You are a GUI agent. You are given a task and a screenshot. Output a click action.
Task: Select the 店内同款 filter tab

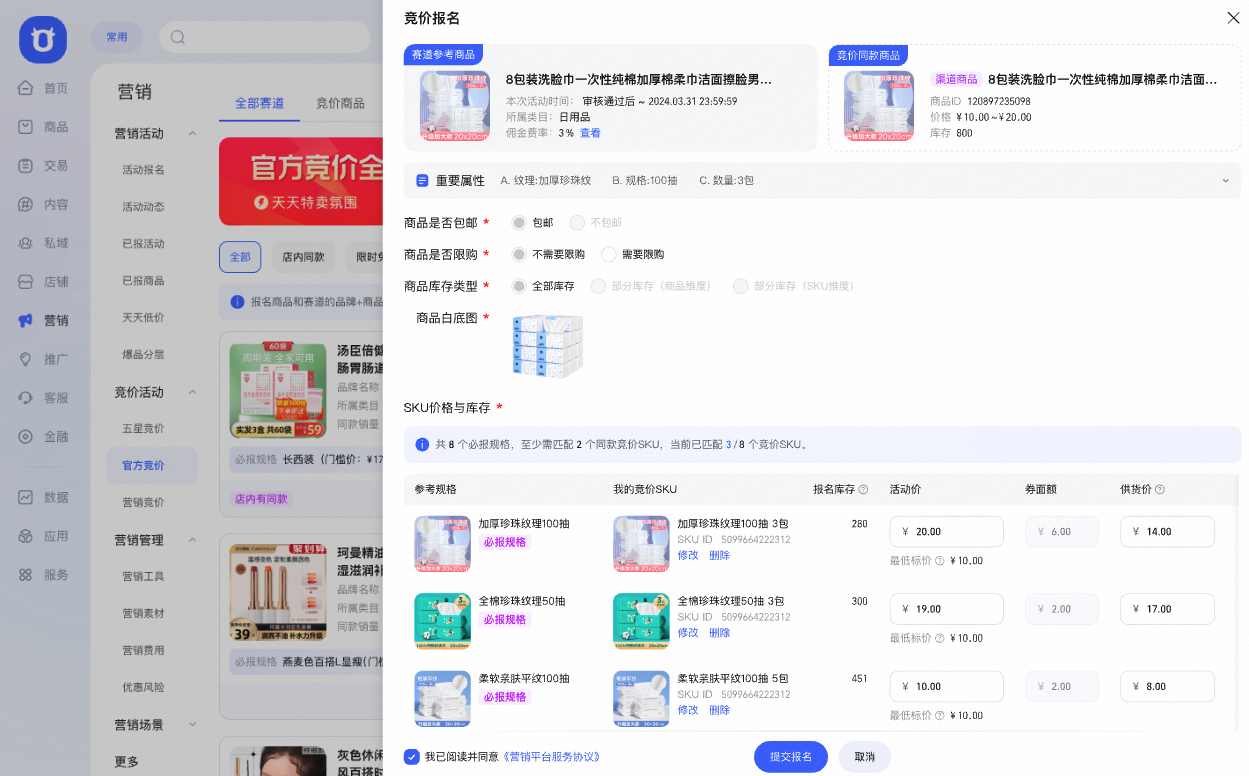pos(303,257)
